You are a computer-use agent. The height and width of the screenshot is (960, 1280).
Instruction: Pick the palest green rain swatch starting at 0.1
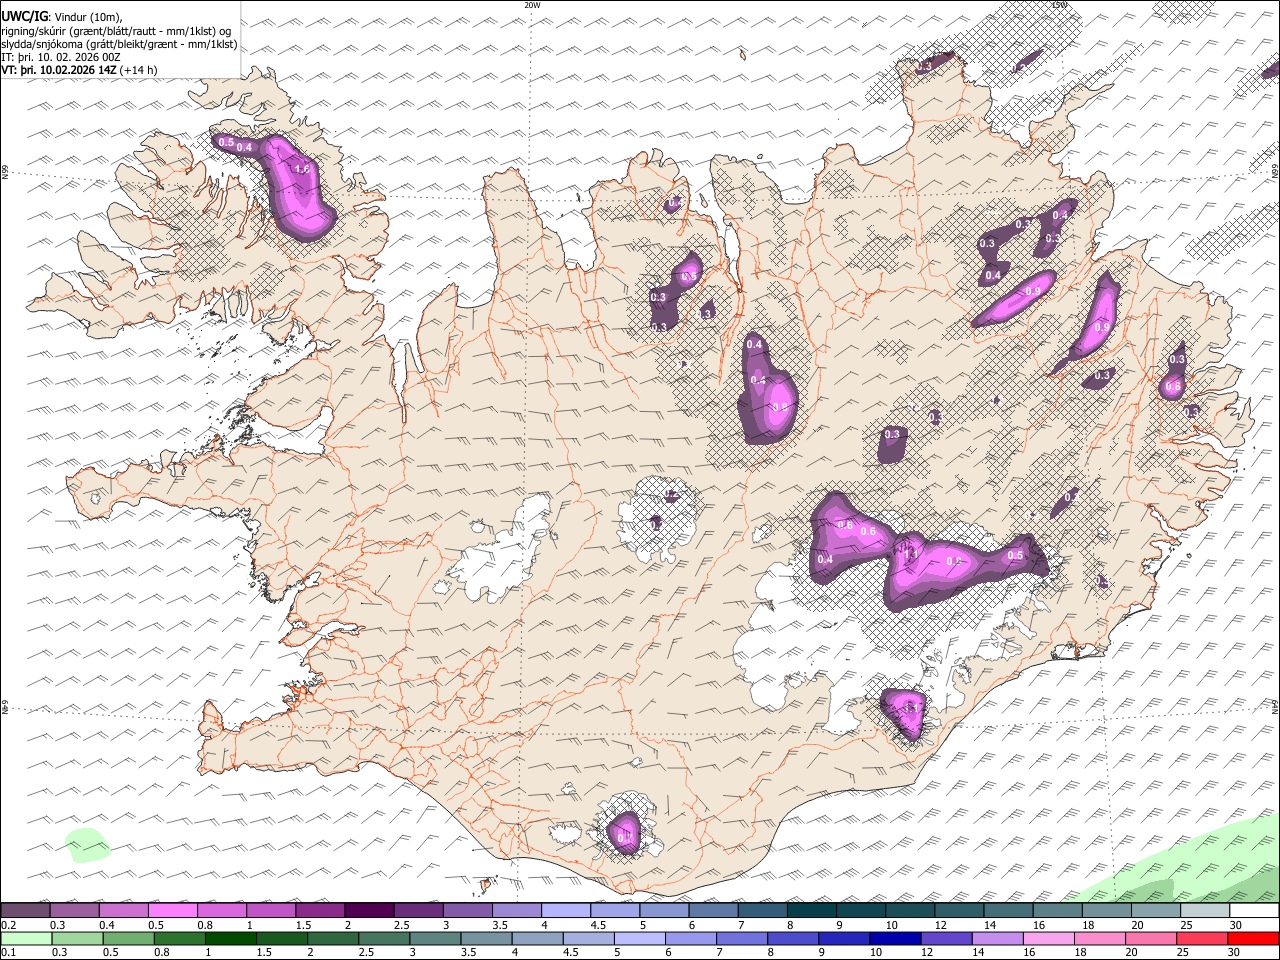pos(25,938)
